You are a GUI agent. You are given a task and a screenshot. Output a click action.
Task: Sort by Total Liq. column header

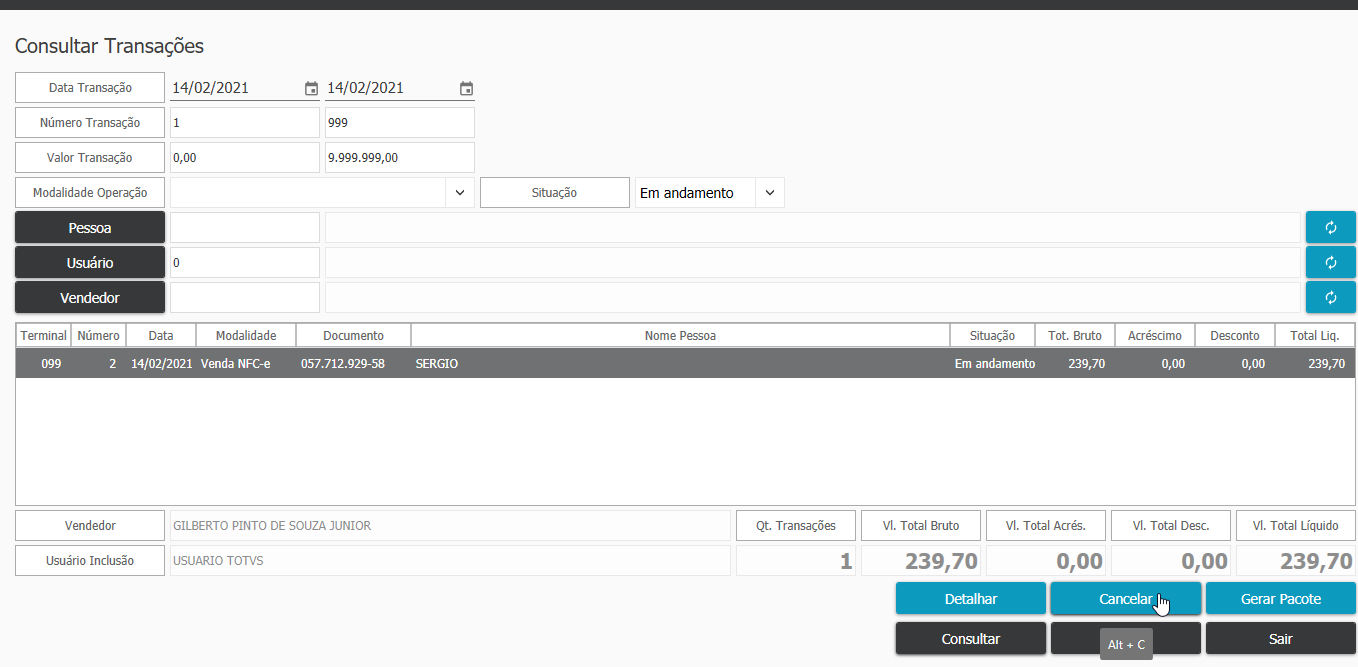(1315, 335)
